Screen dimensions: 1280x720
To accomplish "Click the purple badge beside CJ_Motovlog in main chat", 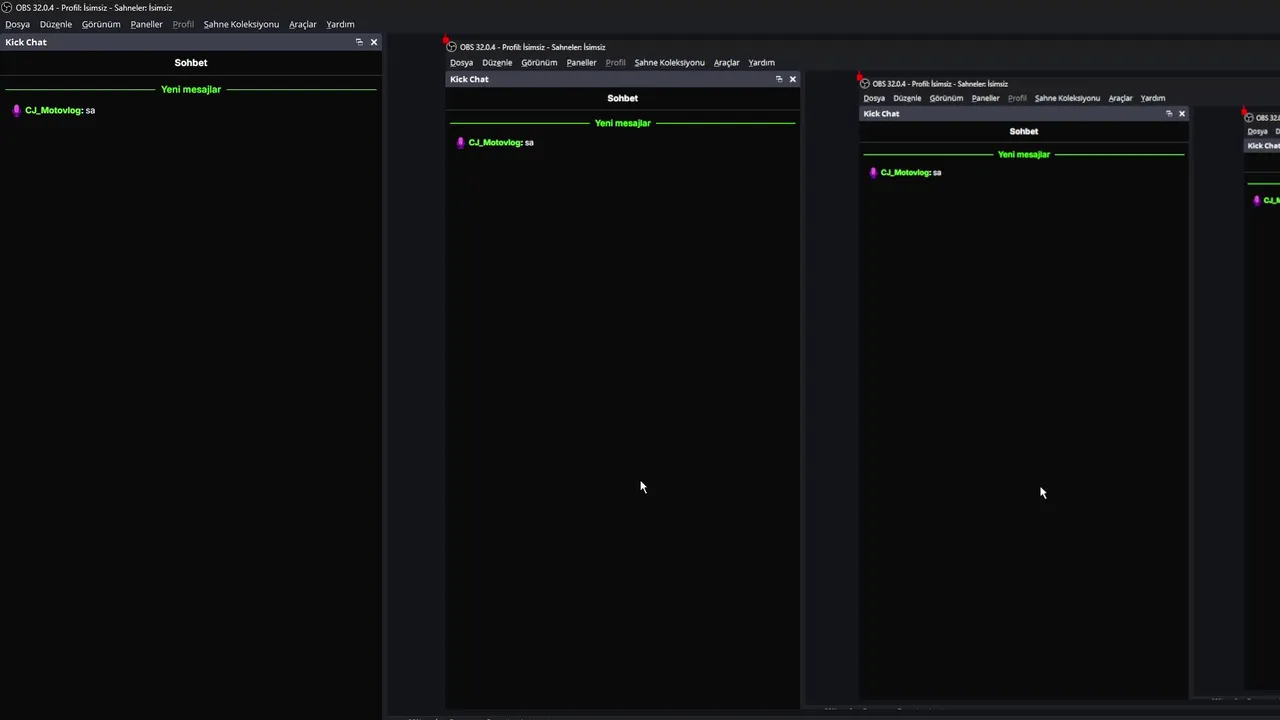I will pos(16,110).
